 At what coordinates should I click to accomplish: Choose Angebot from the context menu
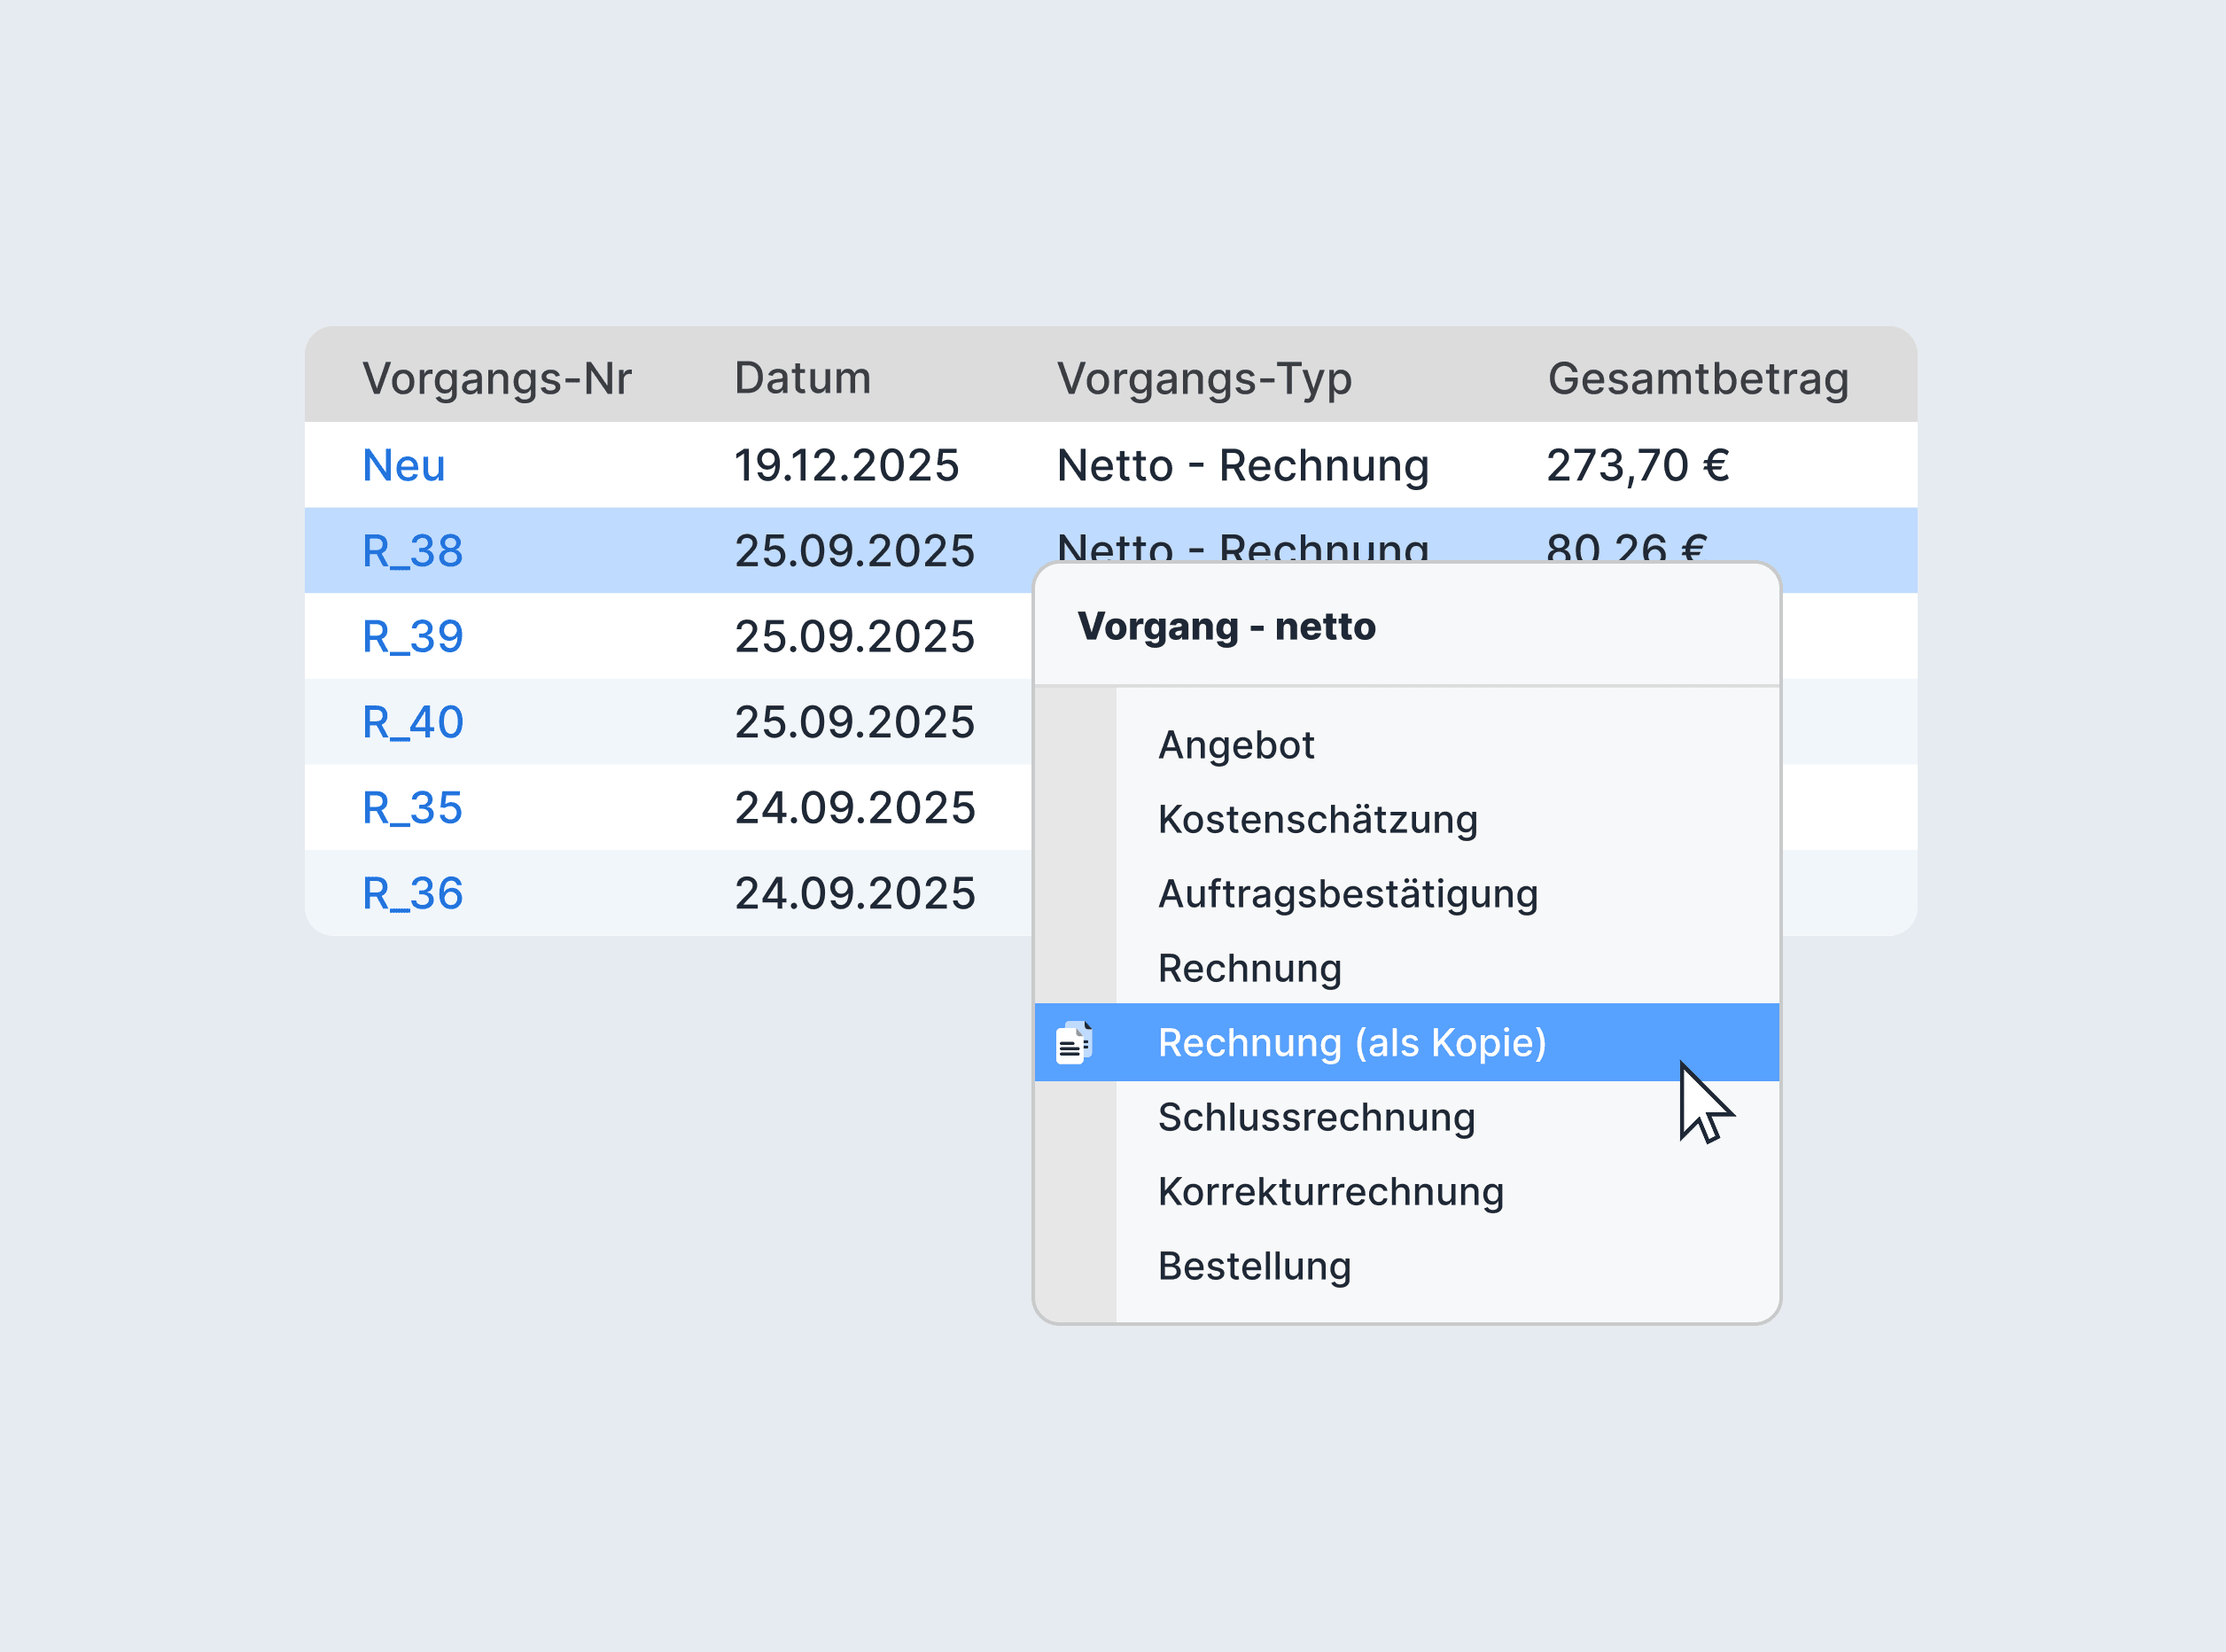(x=1236, y=746)
